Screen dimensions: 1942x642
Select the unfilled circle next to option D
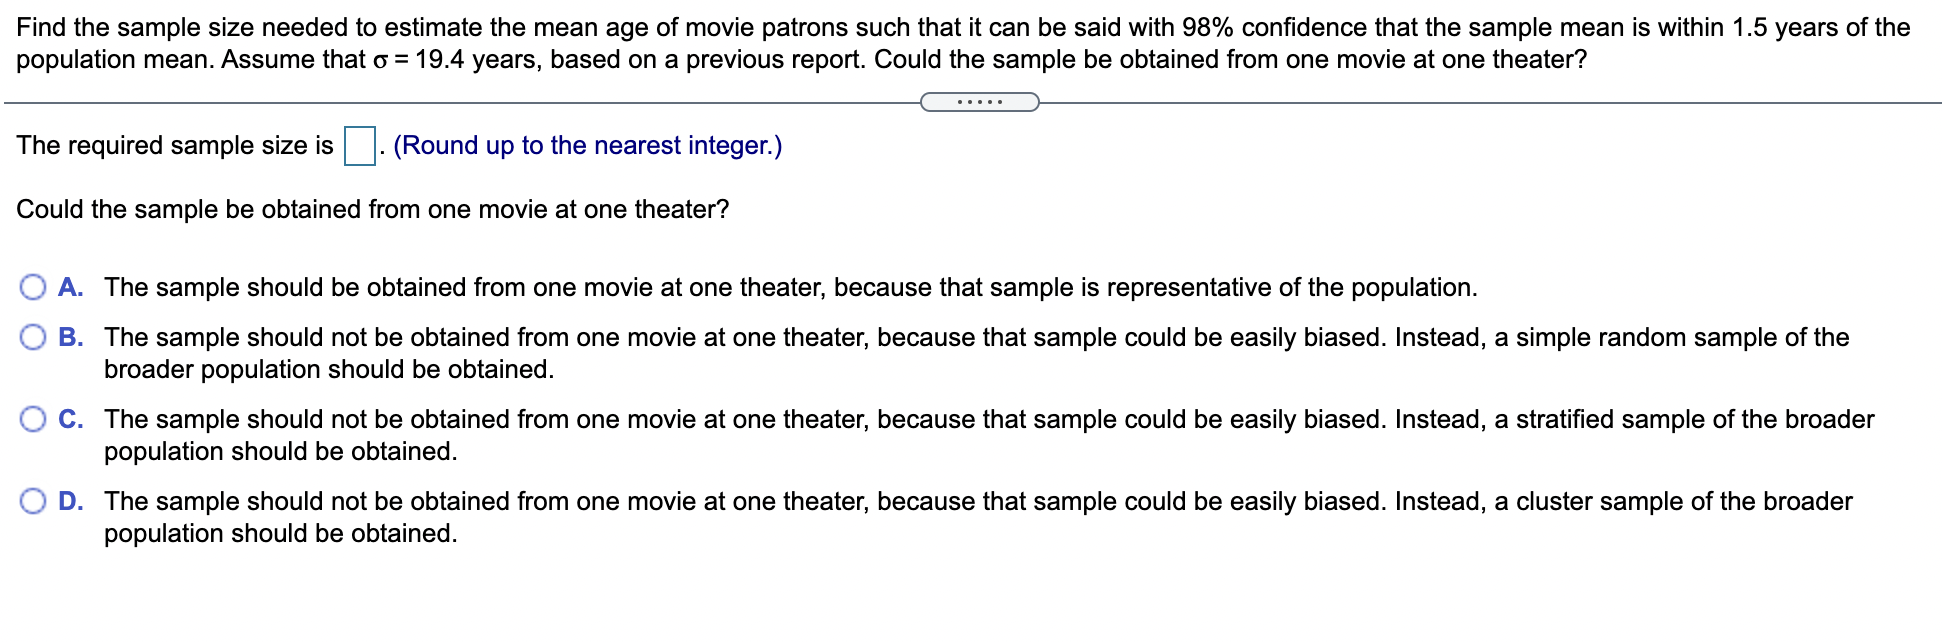pyautogui.click(x=33, y=502)
